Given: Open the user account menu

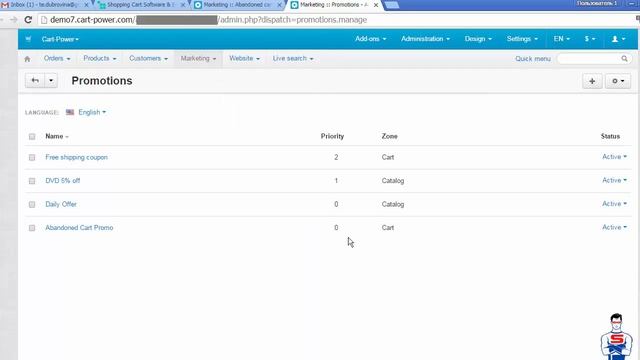Looking at the screenshot, I should (x=618, y=39).
